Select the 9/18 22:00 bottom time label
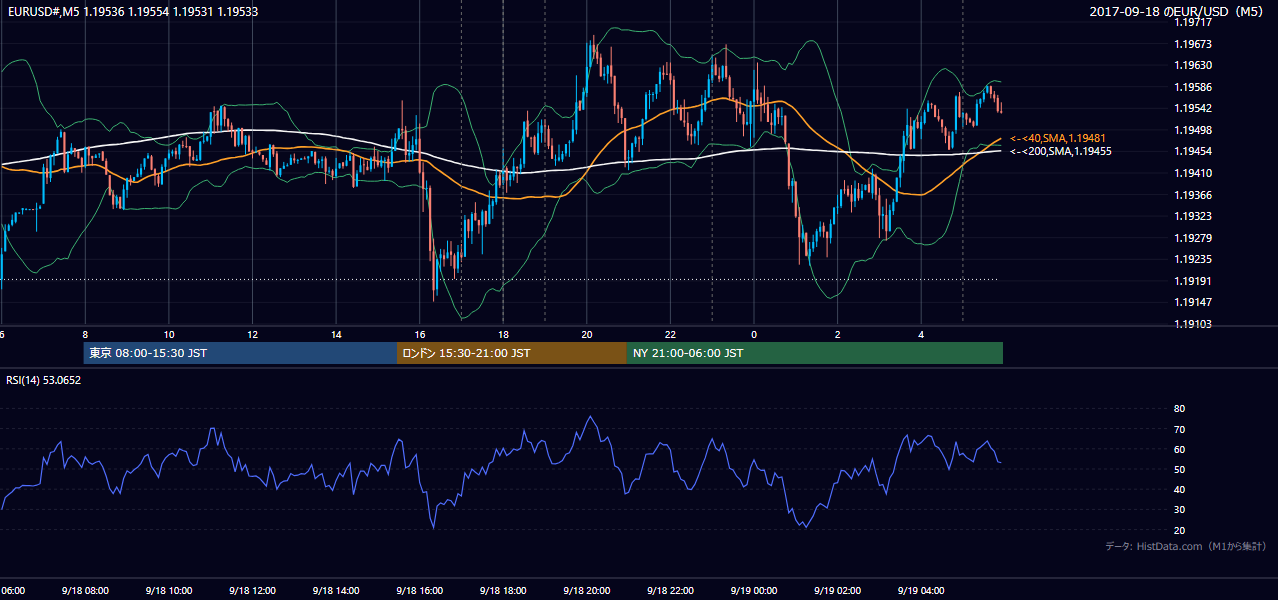This screenshot has width=1278, height=600. (x=670, y=591)
